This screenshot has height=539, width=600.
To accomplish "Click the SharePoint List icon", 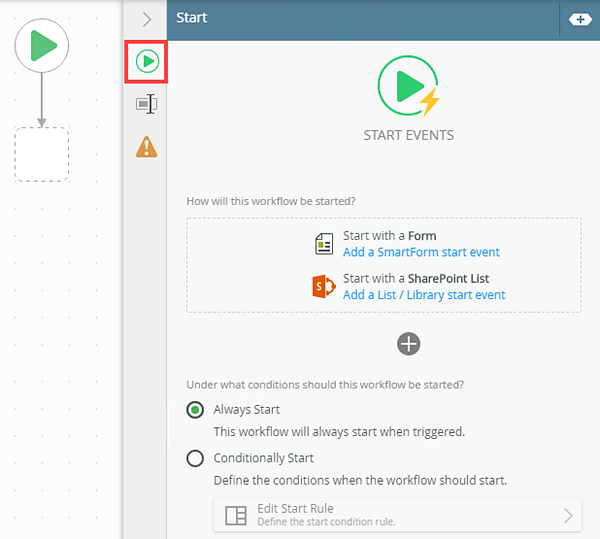I will [324, 286].
